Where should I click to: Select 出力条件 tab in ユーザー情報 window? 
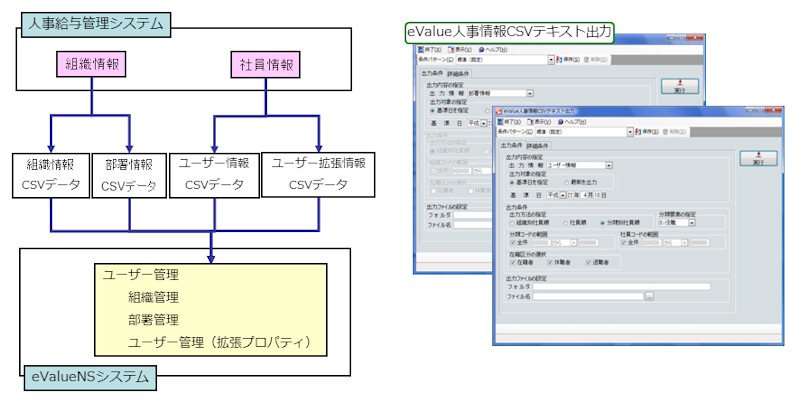coord(511,145)
